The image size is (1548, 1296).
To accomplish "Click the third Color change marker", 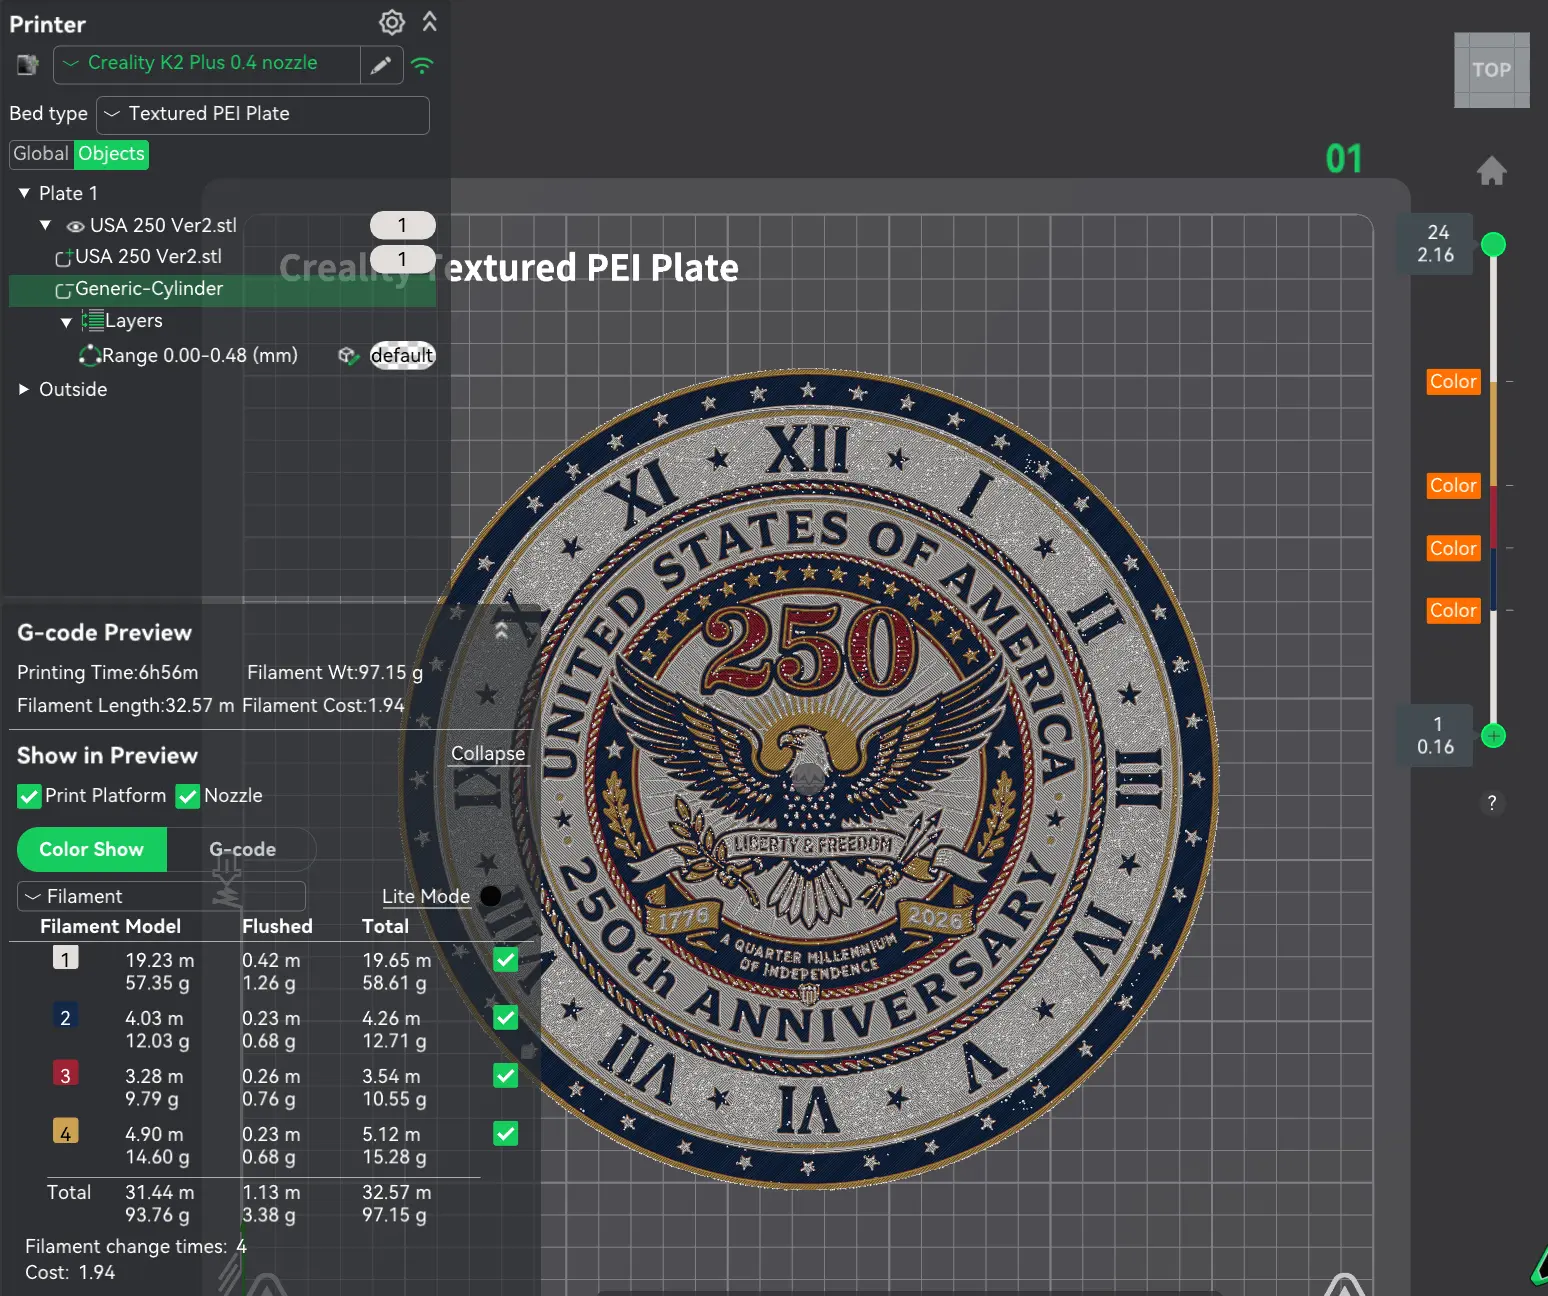I will [x=1453, y=549].
